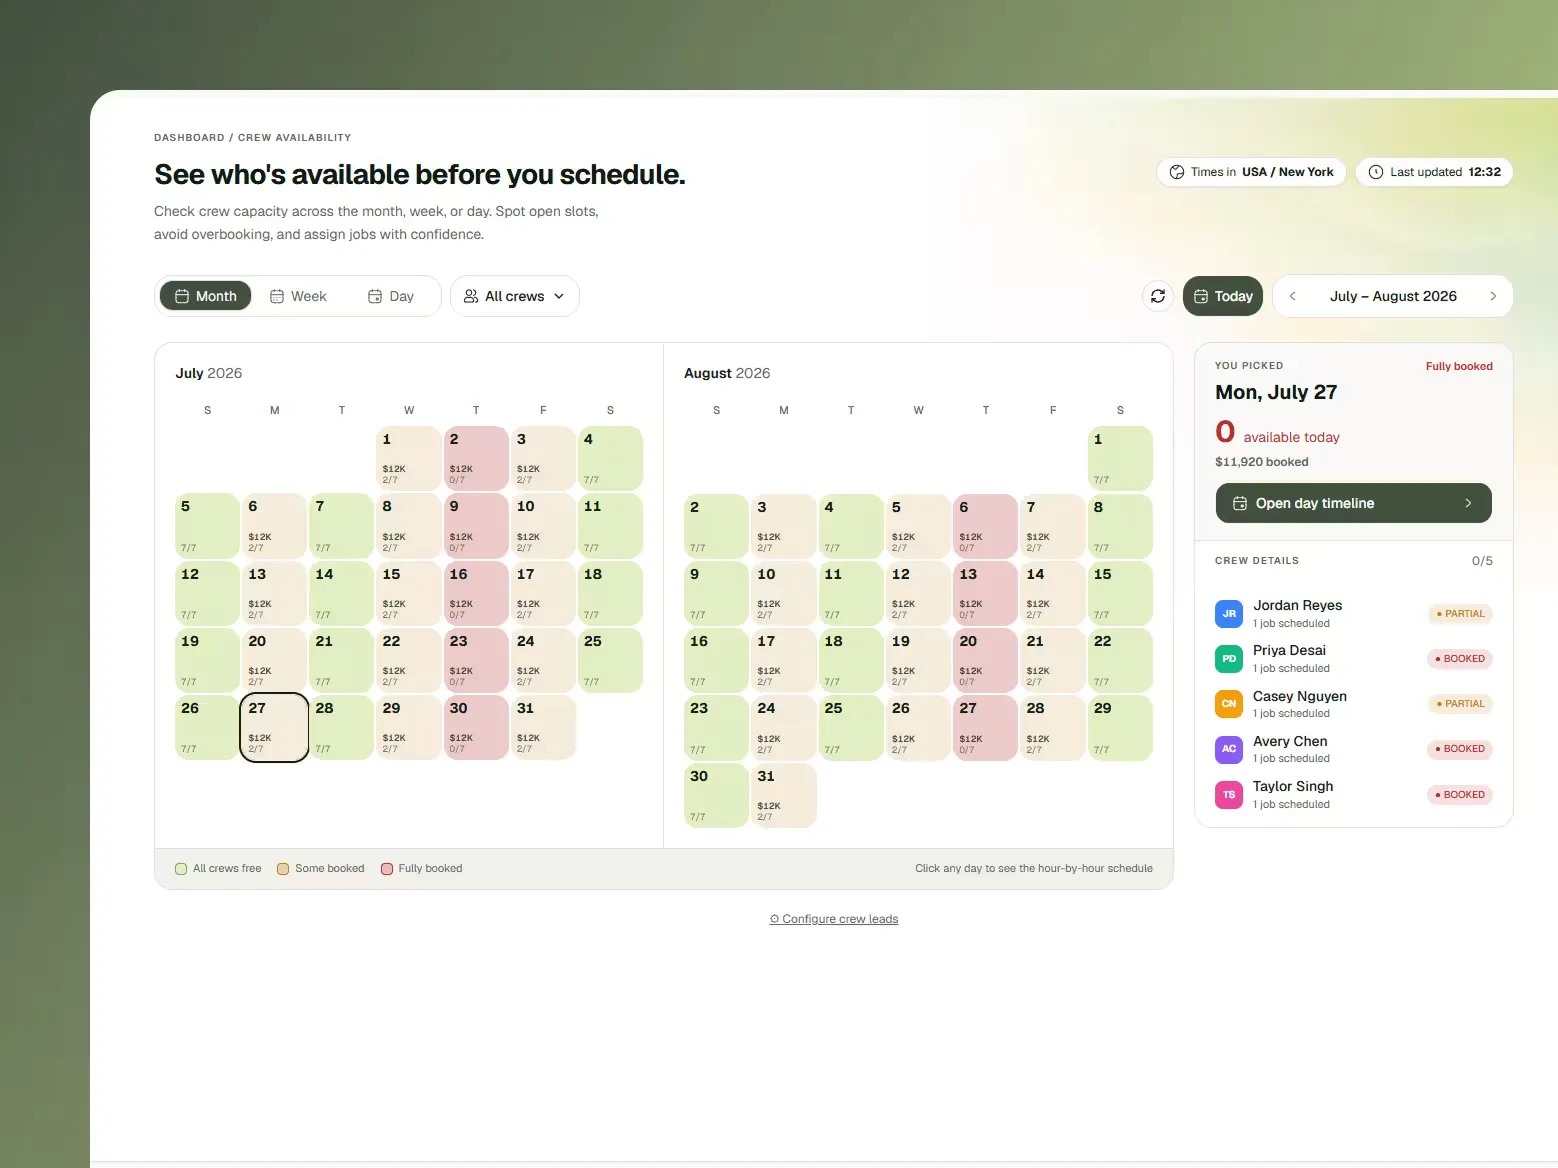Select August 17 in the calendar
Screen dimensions: 1558x1168
[784, 661]
